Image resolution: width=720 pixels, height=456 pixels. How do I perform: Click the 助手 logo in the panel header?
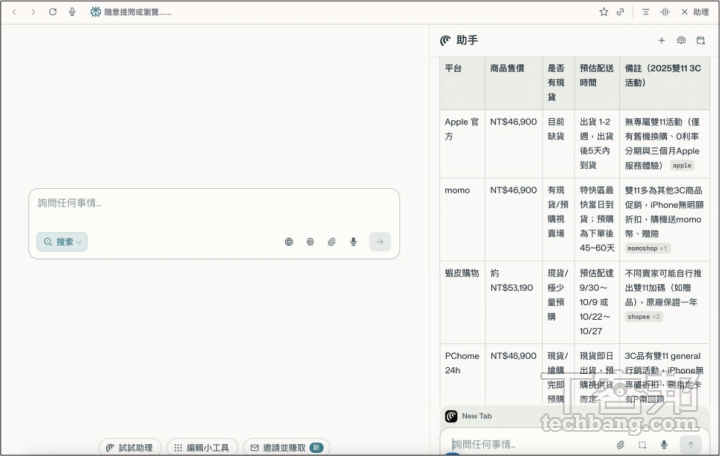(x=445, y=40)
